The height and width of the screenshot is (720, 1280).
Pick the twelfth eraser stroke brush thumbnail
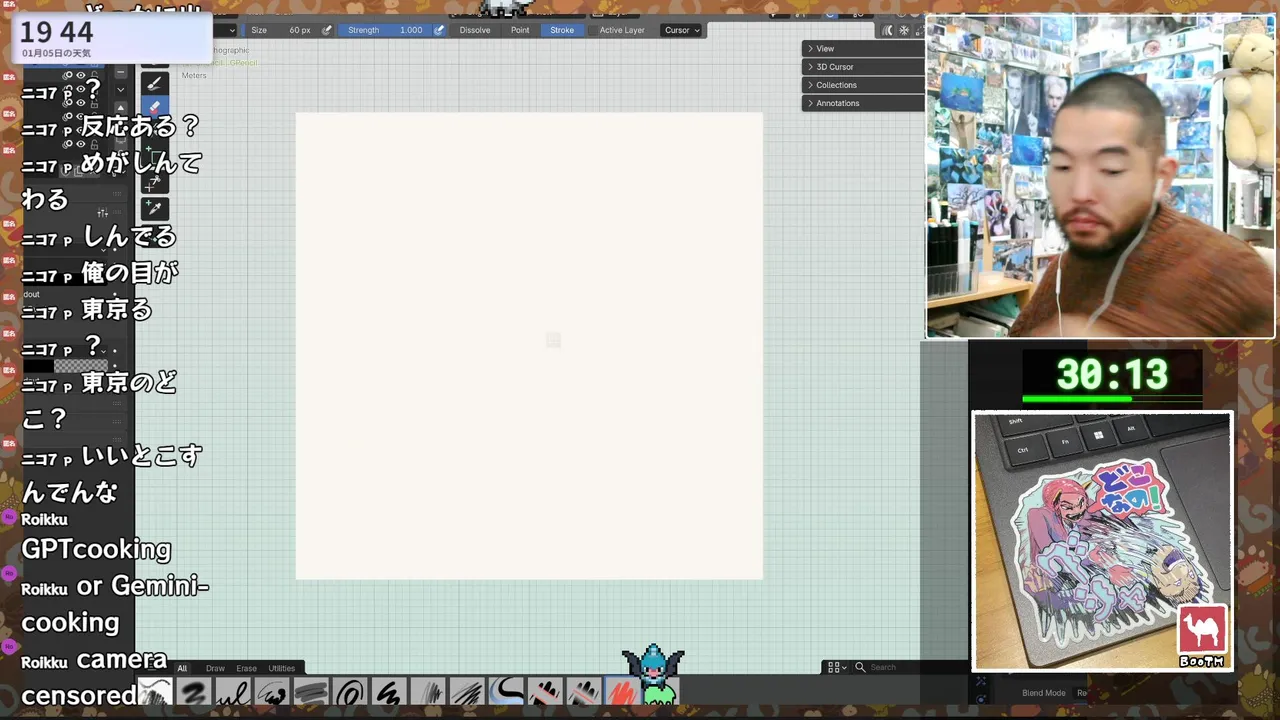(584, 692)
